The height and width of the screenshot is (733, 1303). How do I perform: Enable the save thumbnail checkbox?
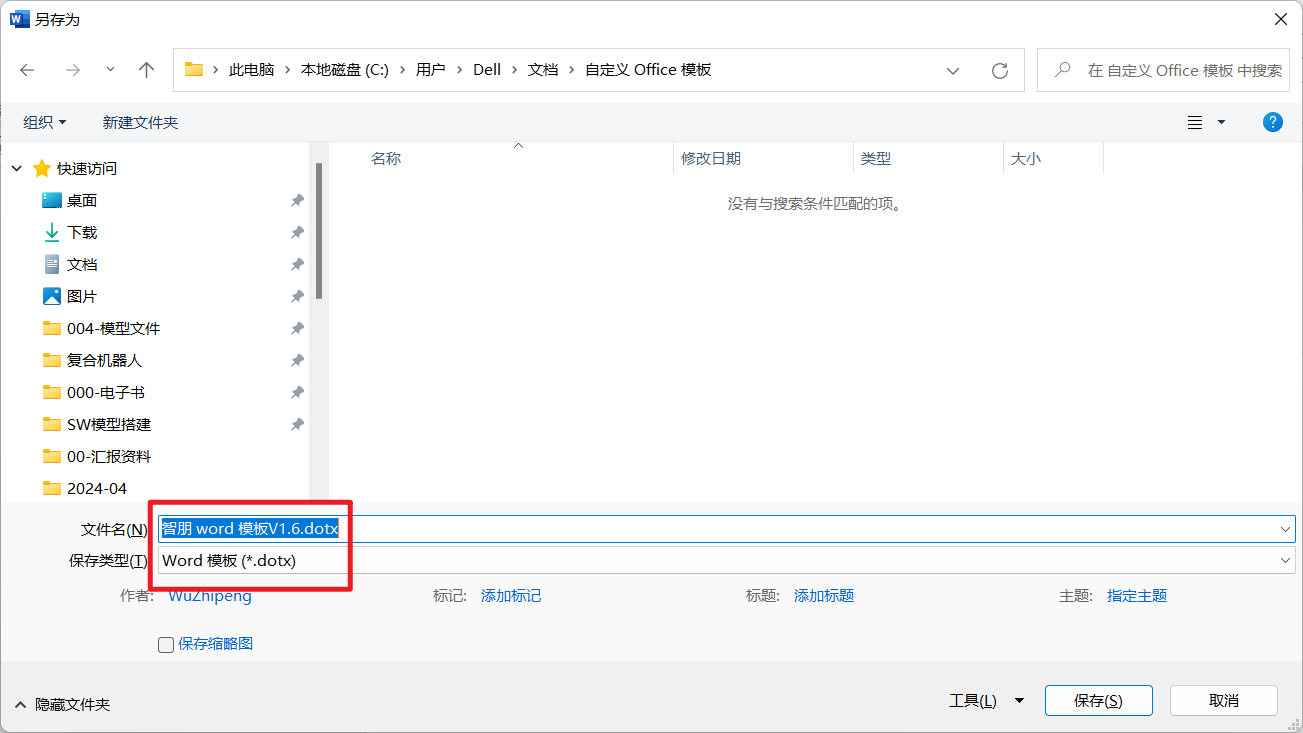click(x=166, y=644)
